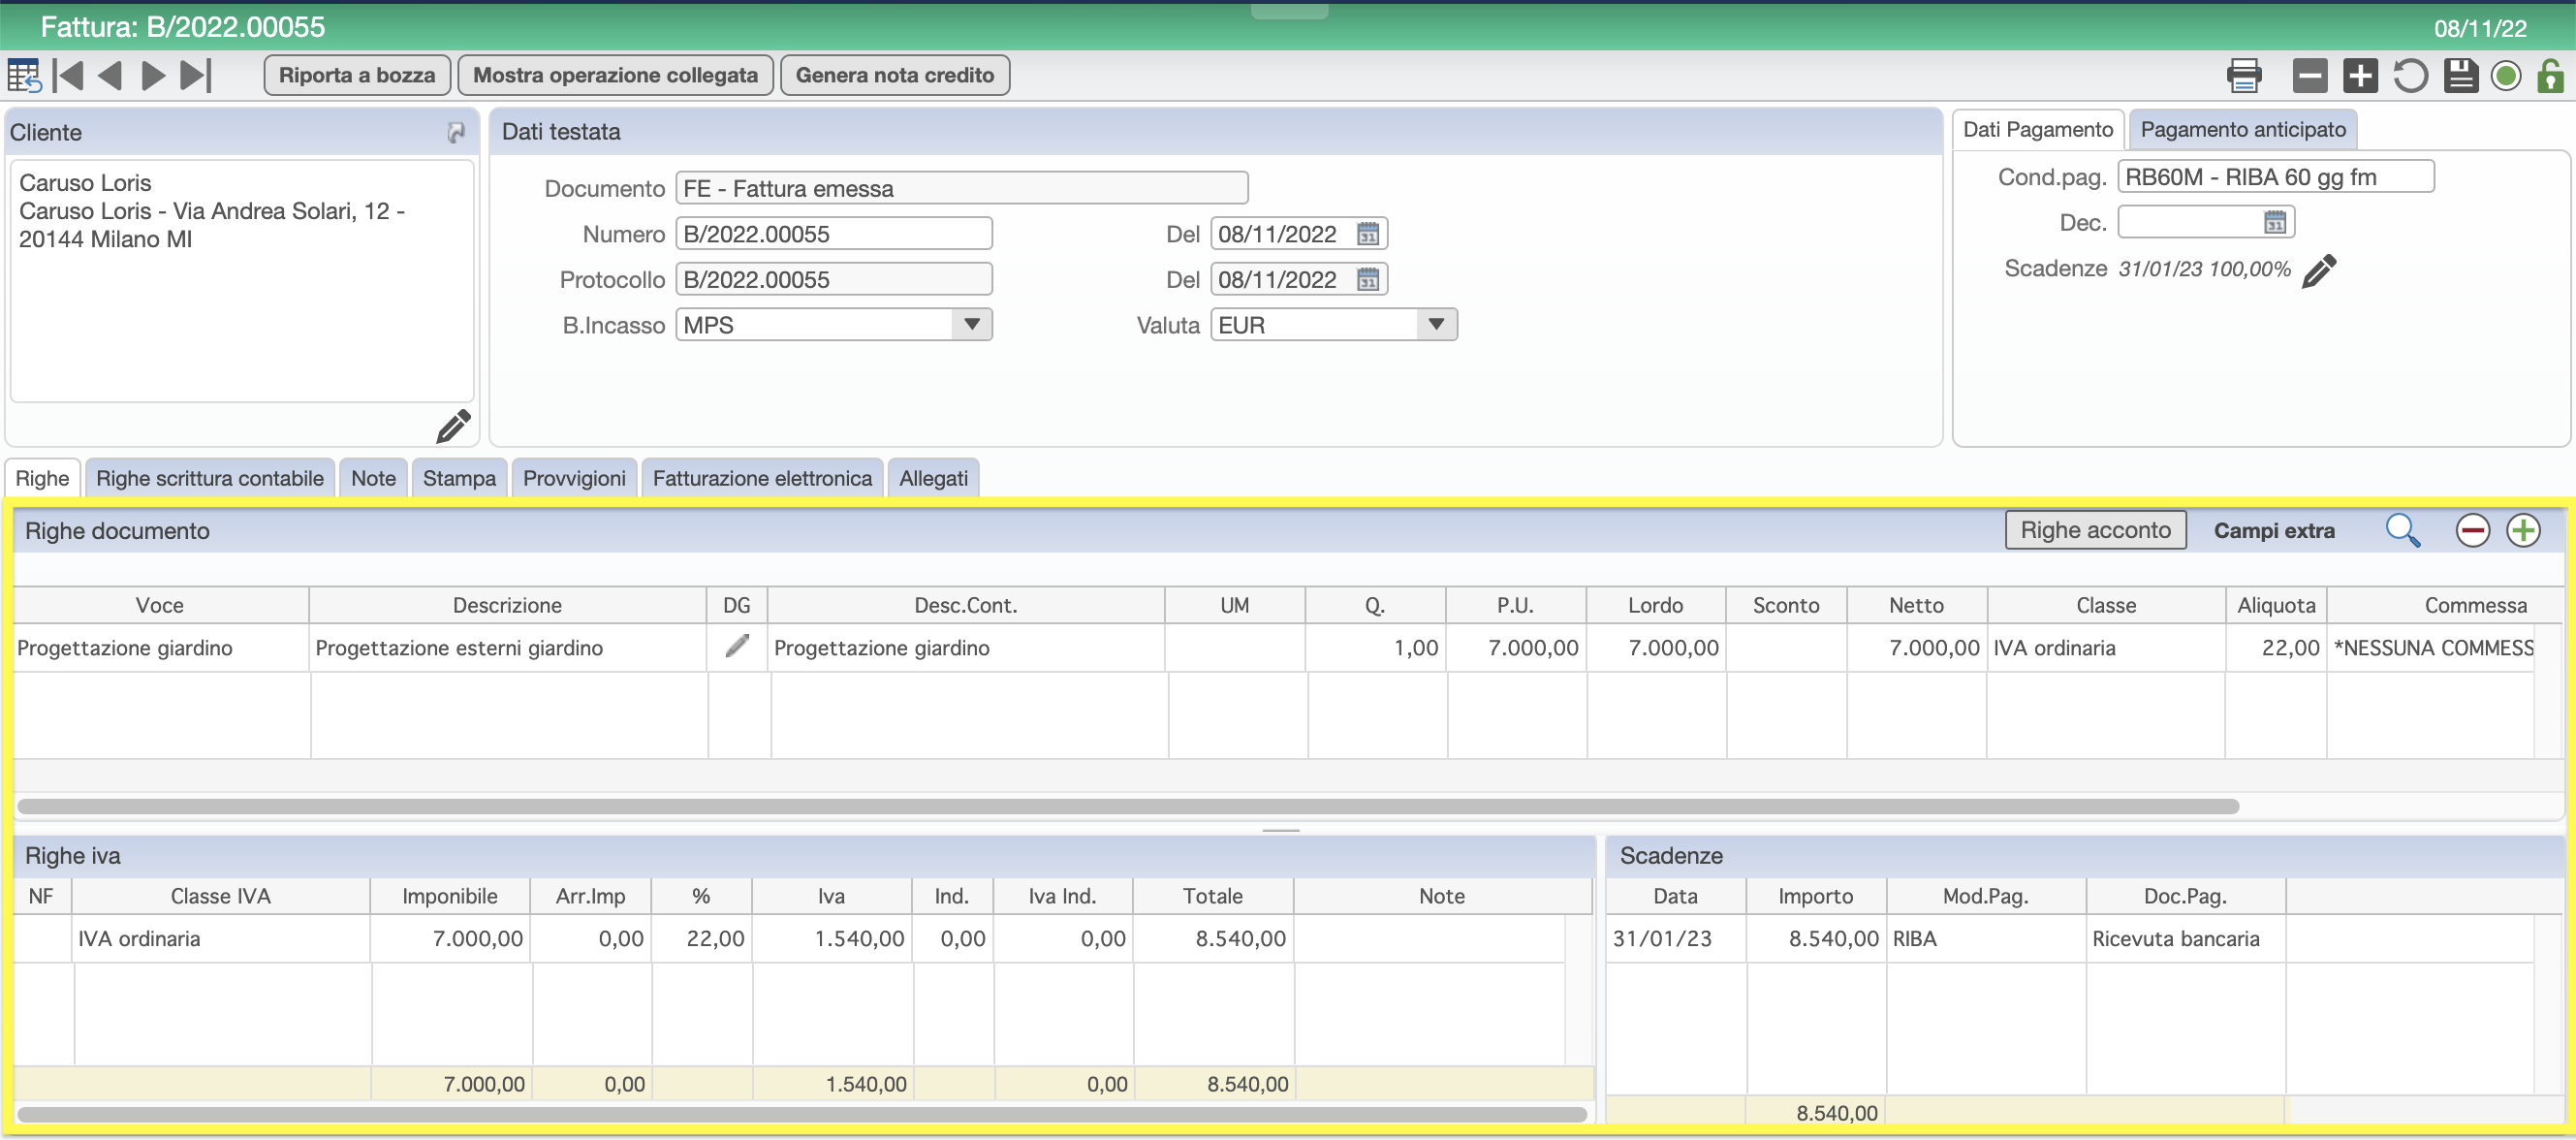2576x1140 pixels.
Task: Click the Imponibile column header
Action: click(x=450, y=896)
